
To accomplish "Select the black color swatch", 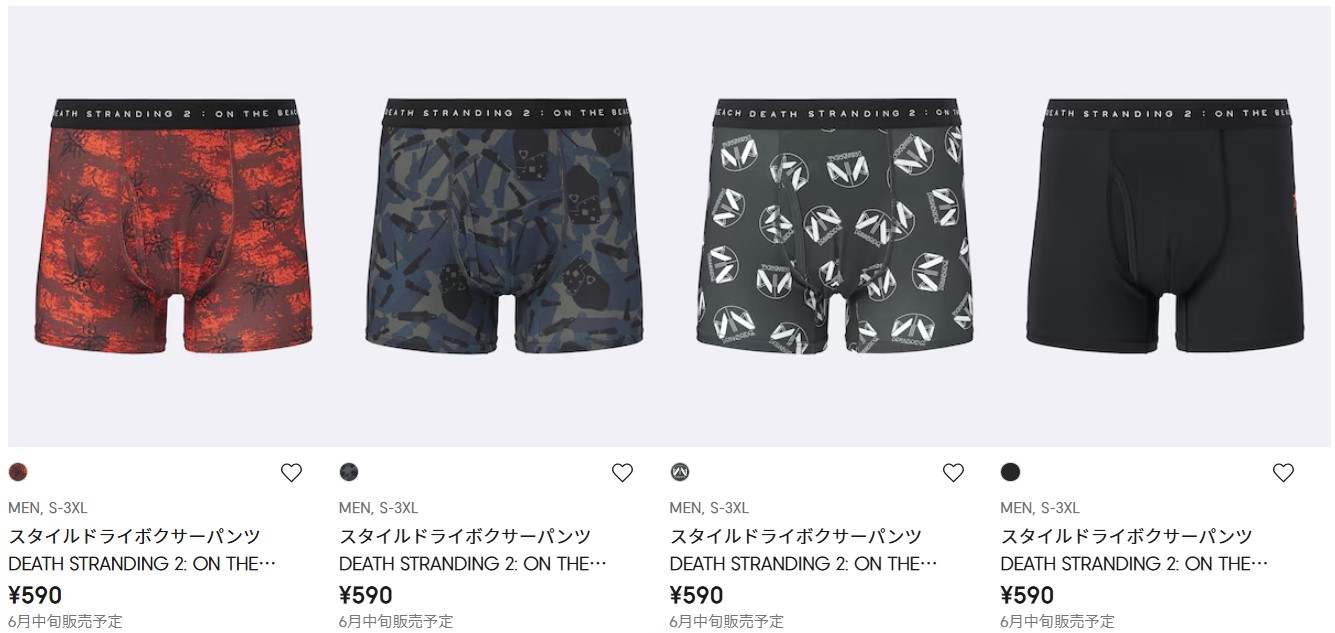I will 1011,472.
